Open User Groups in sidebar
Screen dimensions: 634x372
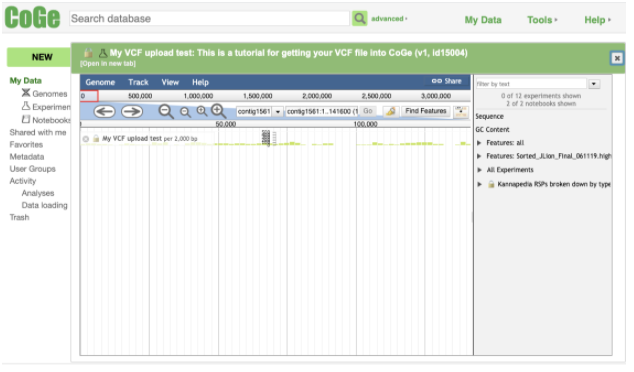coord(32,169)
